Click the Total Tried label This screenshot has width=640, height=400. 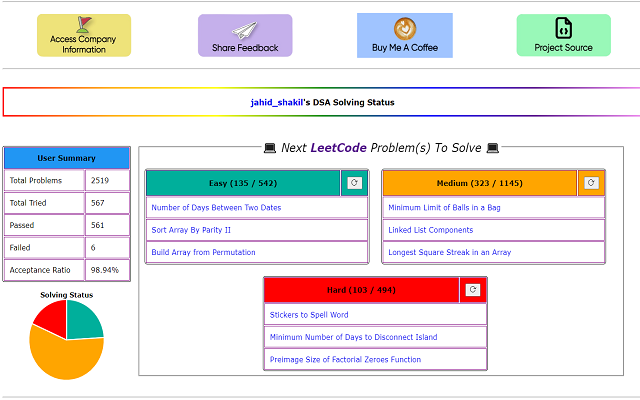(28, 203)
